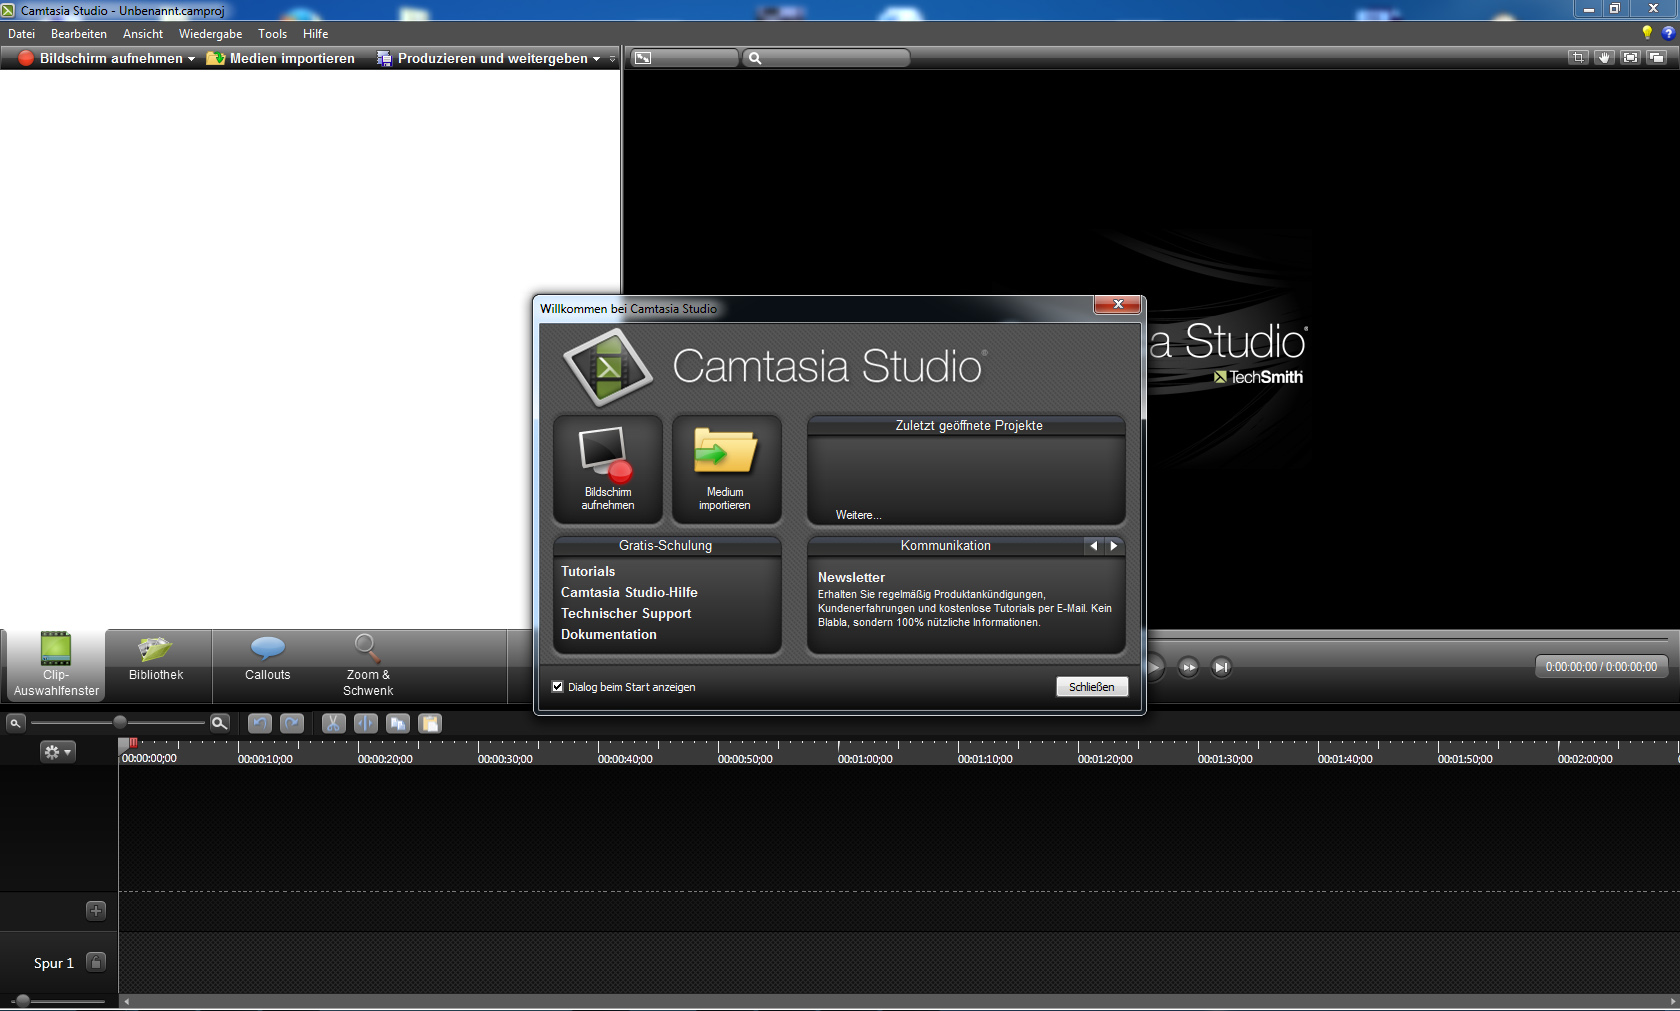
Task: Click the preview magnifier zoom field
Action: [827, 58]
